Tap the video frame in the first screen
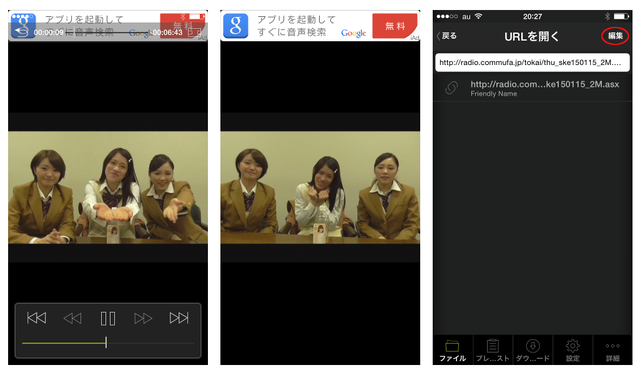Image resolution: width=640 pixels, height=375 pixels. [x=108, y=188]
